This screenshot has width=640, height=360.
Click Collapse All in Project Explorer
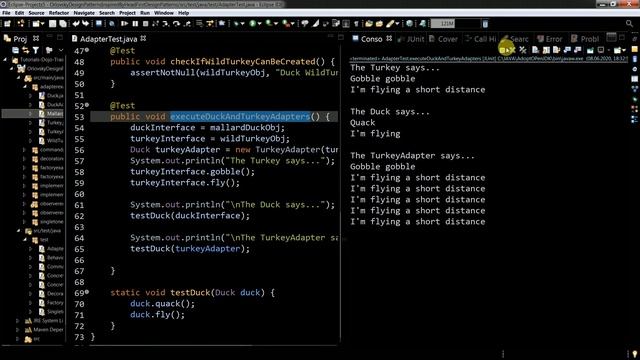click(16, 50)
